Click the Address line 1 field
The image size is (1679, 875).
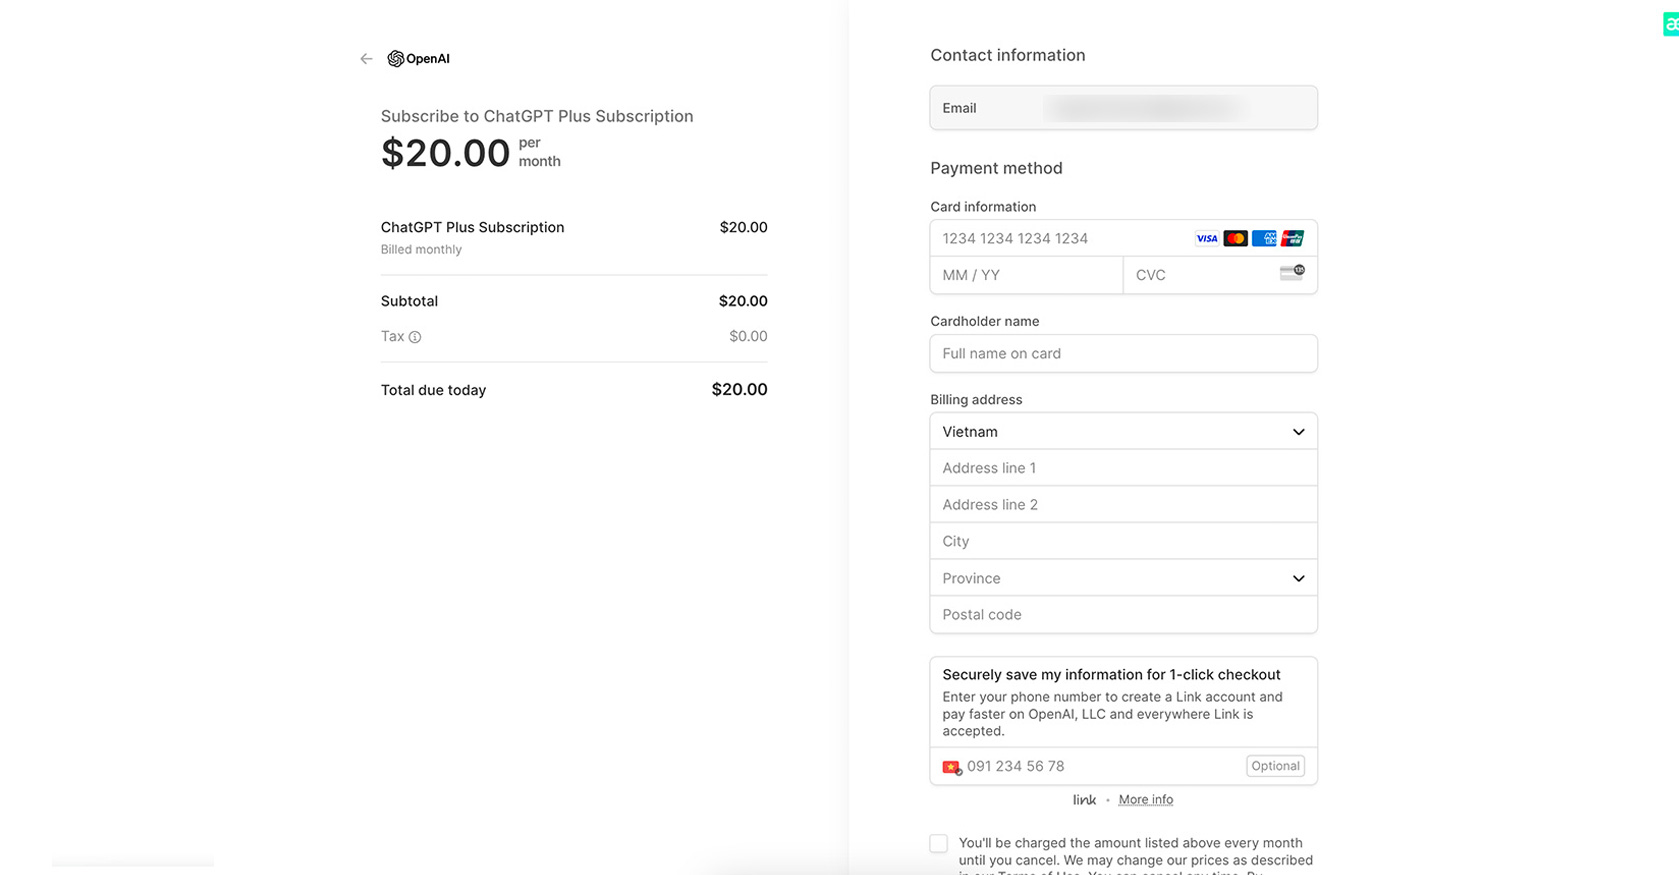(x=1123, y=468)
